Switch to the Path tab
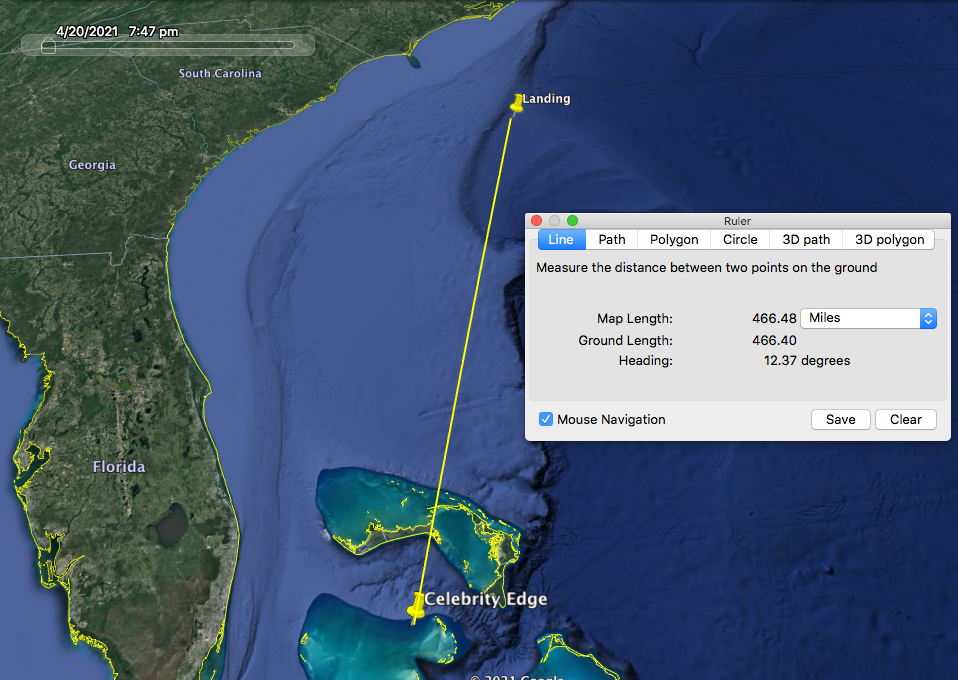Image resolution: width=958 pixels, height=680 pixels. pyautogui.click(x=612, y=240)
